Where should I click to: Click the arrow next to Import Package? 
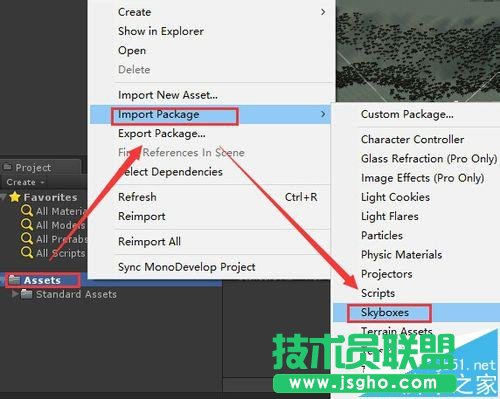tap(323, 114)
